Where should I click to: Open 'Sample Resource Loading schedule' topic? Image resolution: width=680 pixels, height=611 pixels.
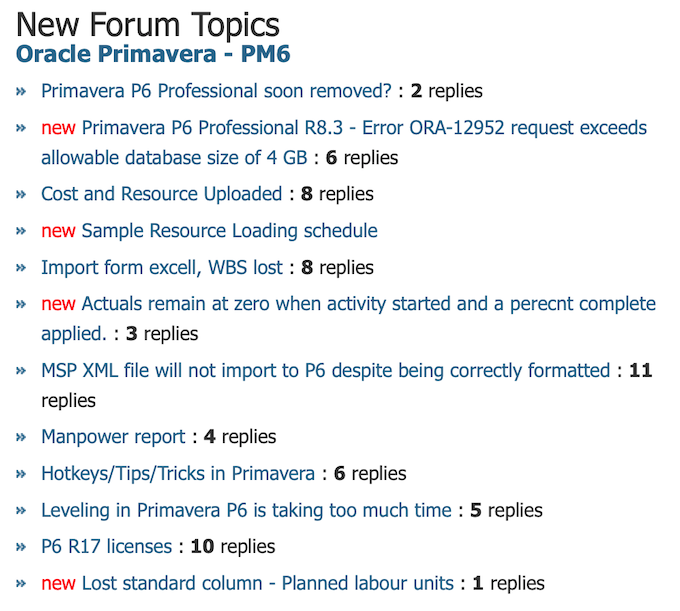pyautogui.click(x=229, y=231)
